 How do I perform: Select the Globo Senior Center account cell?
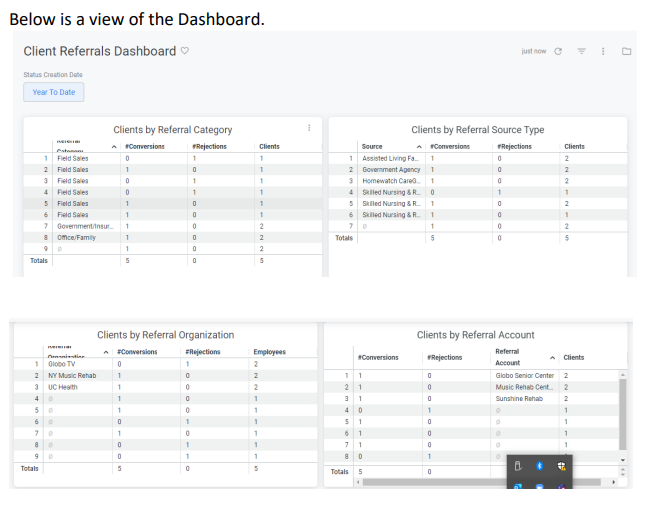[x=524, y=375]
